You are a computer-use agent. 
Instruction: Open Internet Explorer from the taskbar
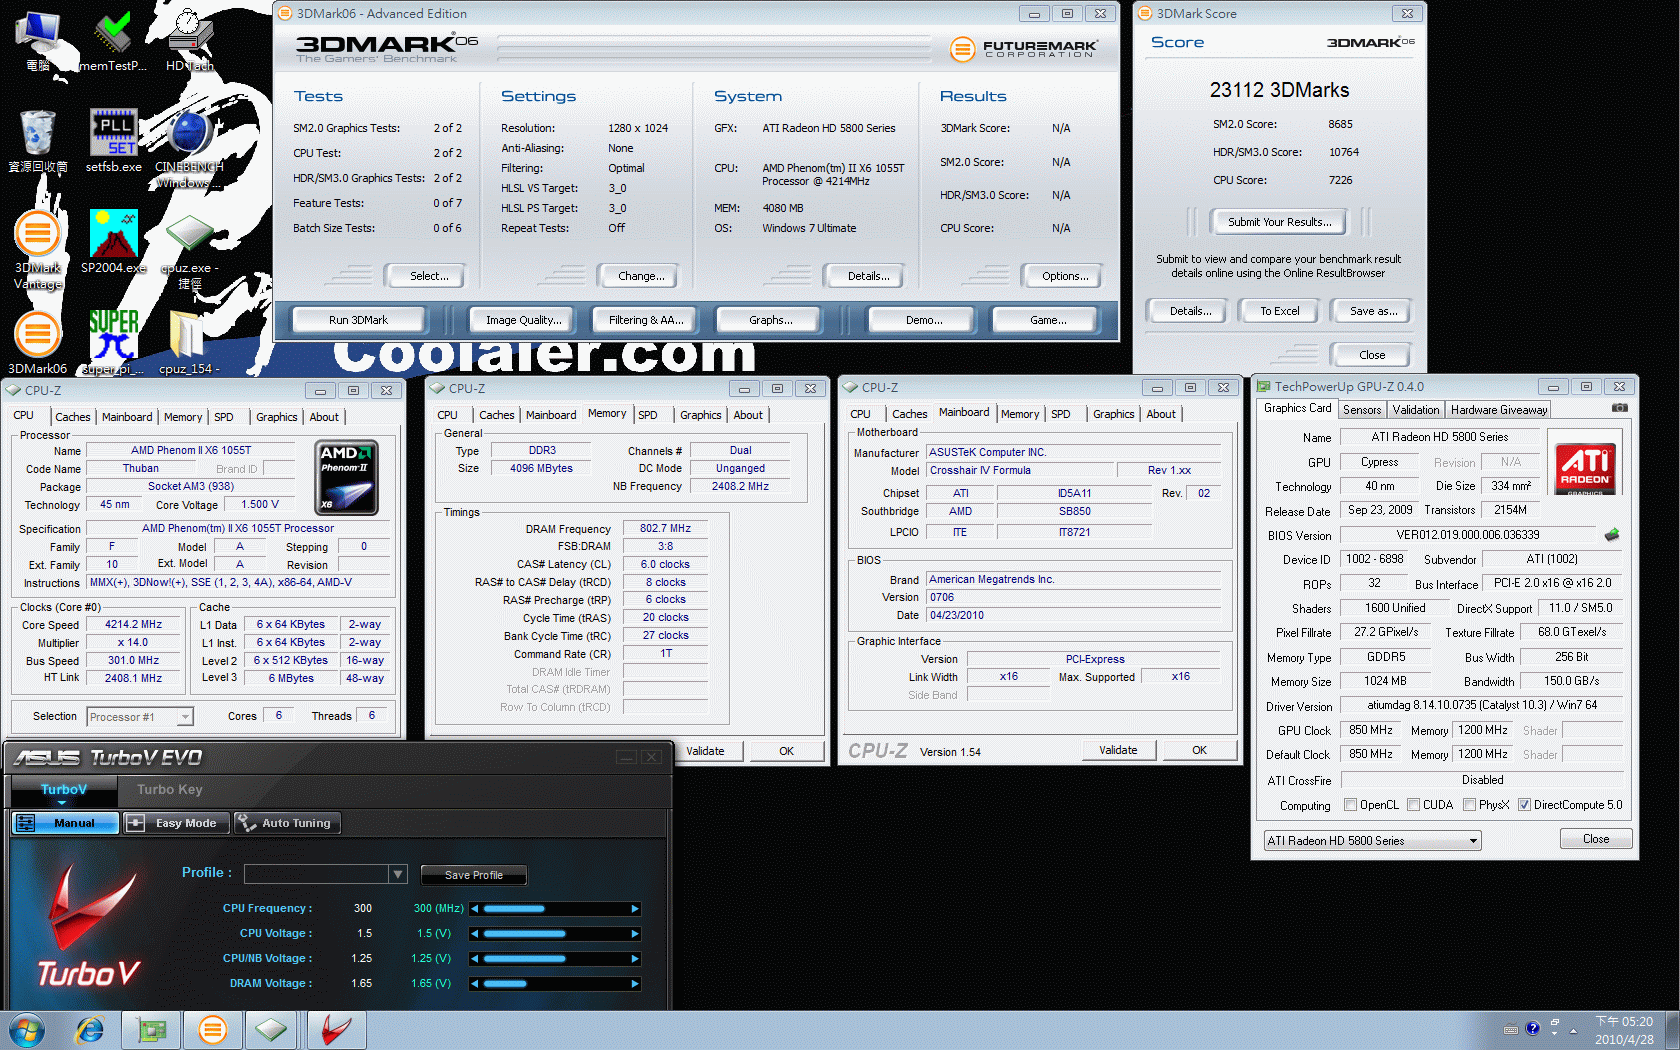[x=90, y=1029]
